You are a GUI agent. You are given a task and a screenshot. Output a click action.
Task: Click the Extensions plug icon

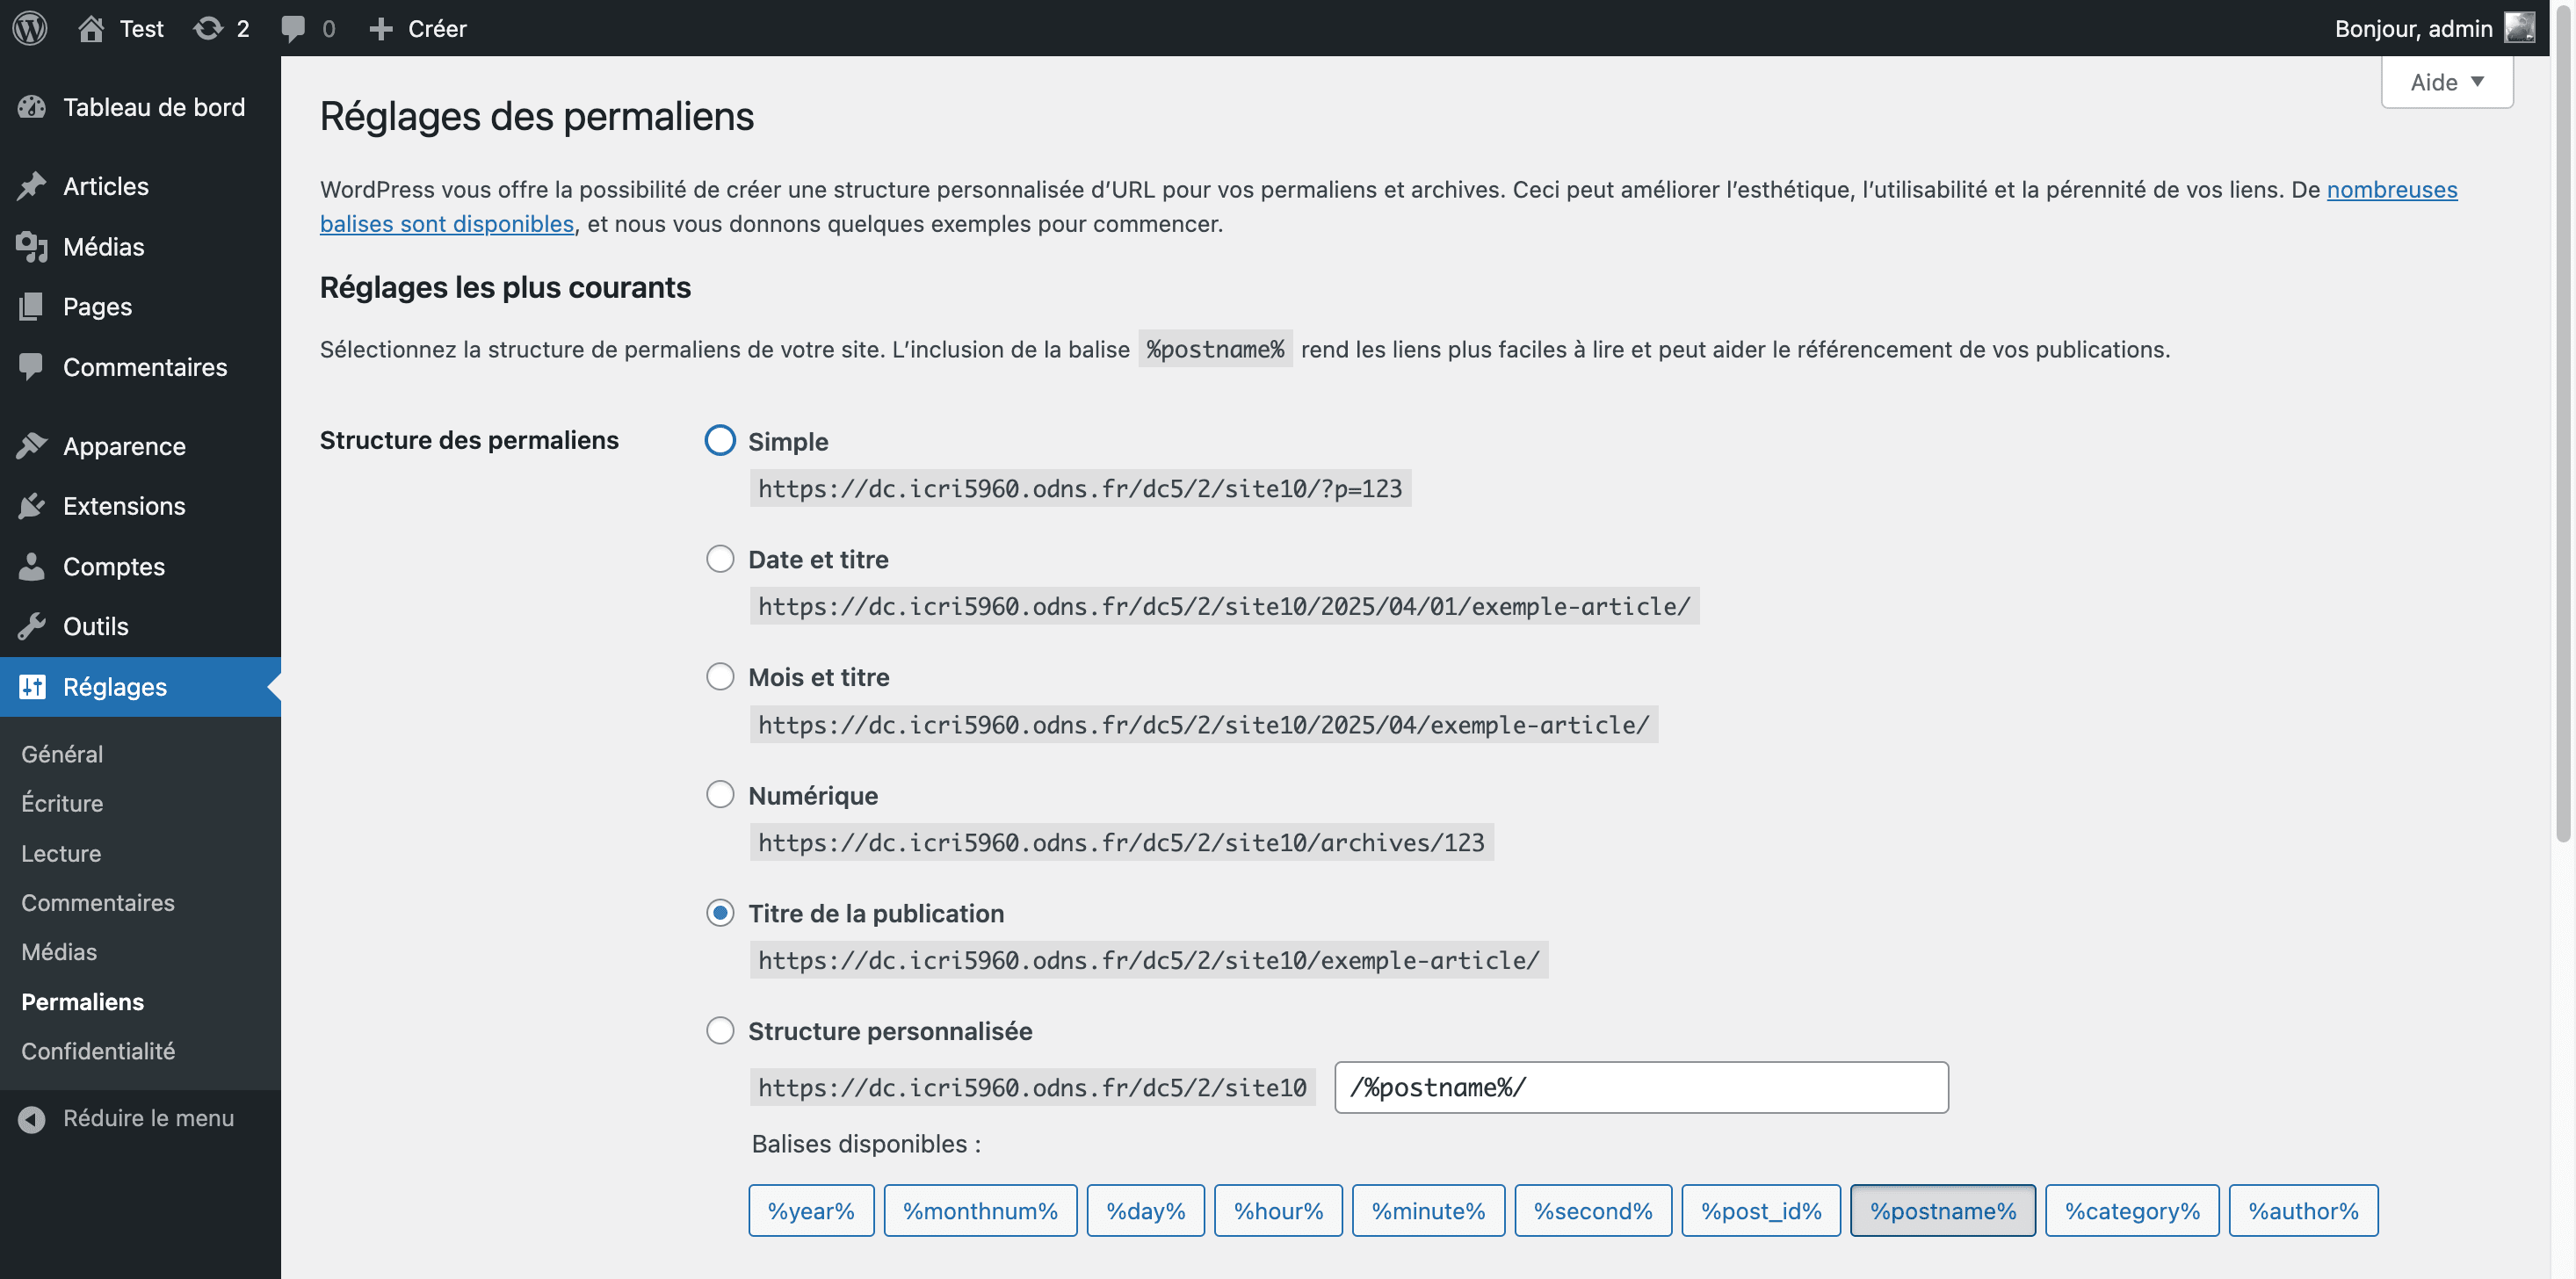(x=32, y=506)
